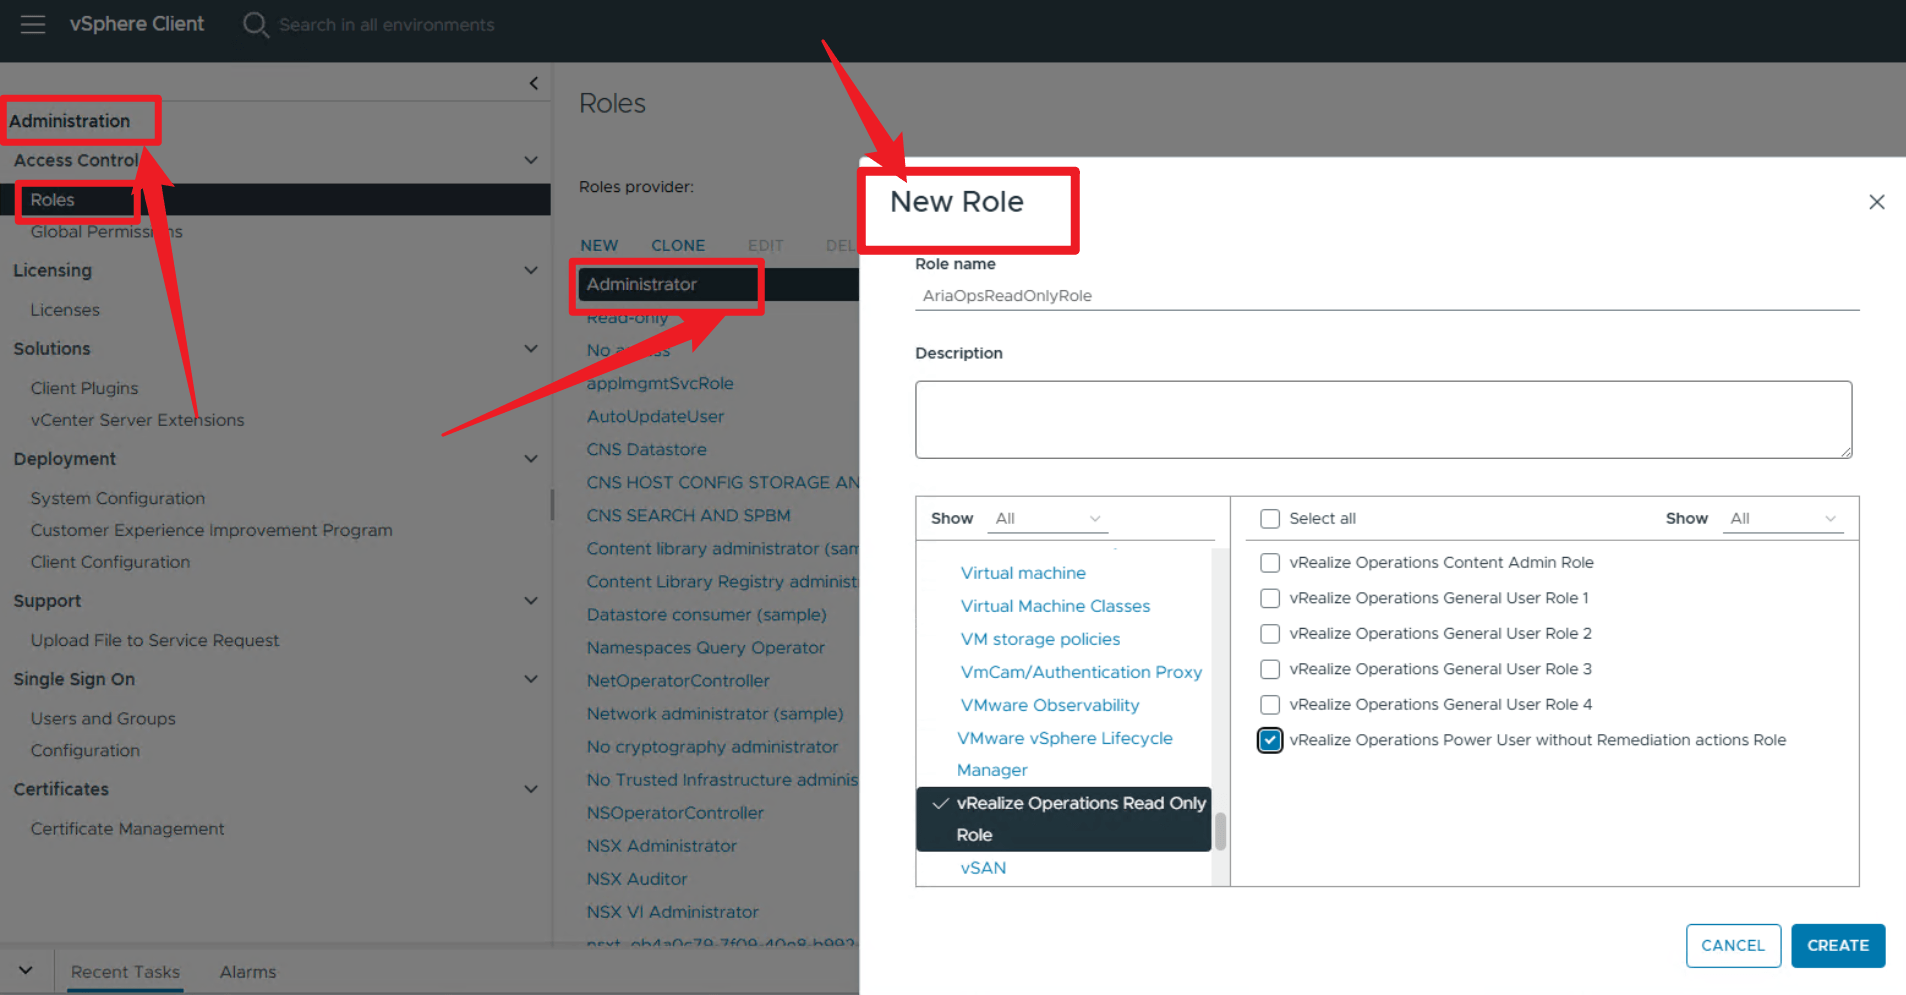Select the AutoUpdateUser role
This screenshot has height=995, width=1906.
point(655,416)
